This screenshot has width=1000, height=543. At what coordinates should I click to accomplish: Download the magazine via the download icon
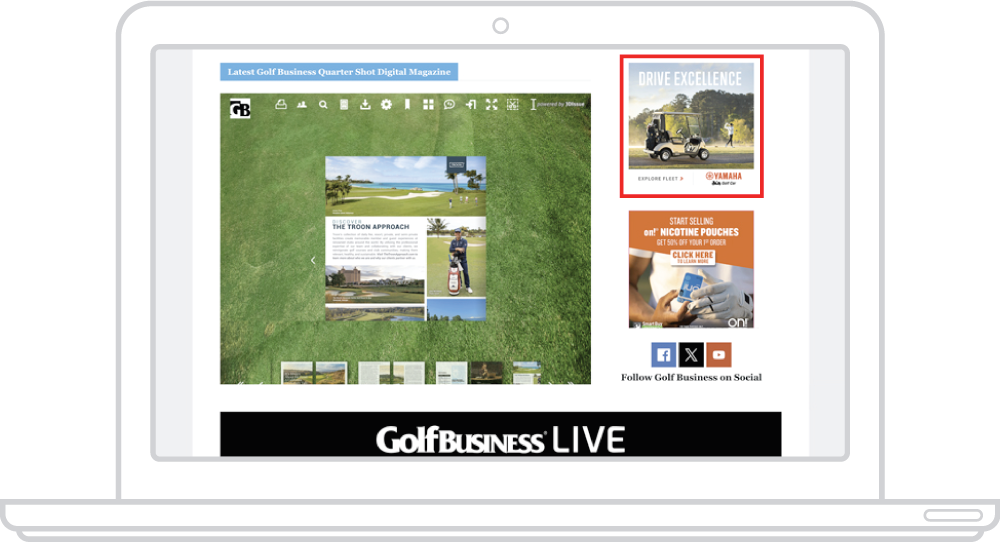[365, 105]
